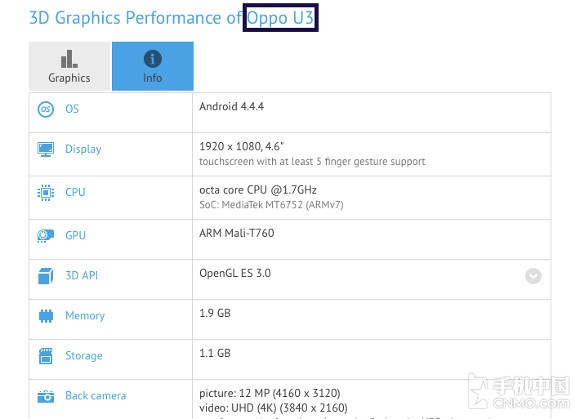Select the Info tab
The width and height of the screenshot is (580, 419).
click(153, 66)
